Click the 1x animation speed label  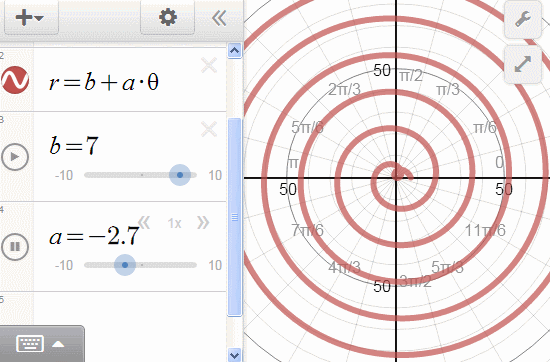pyautogui.click(x=174, y=223)
